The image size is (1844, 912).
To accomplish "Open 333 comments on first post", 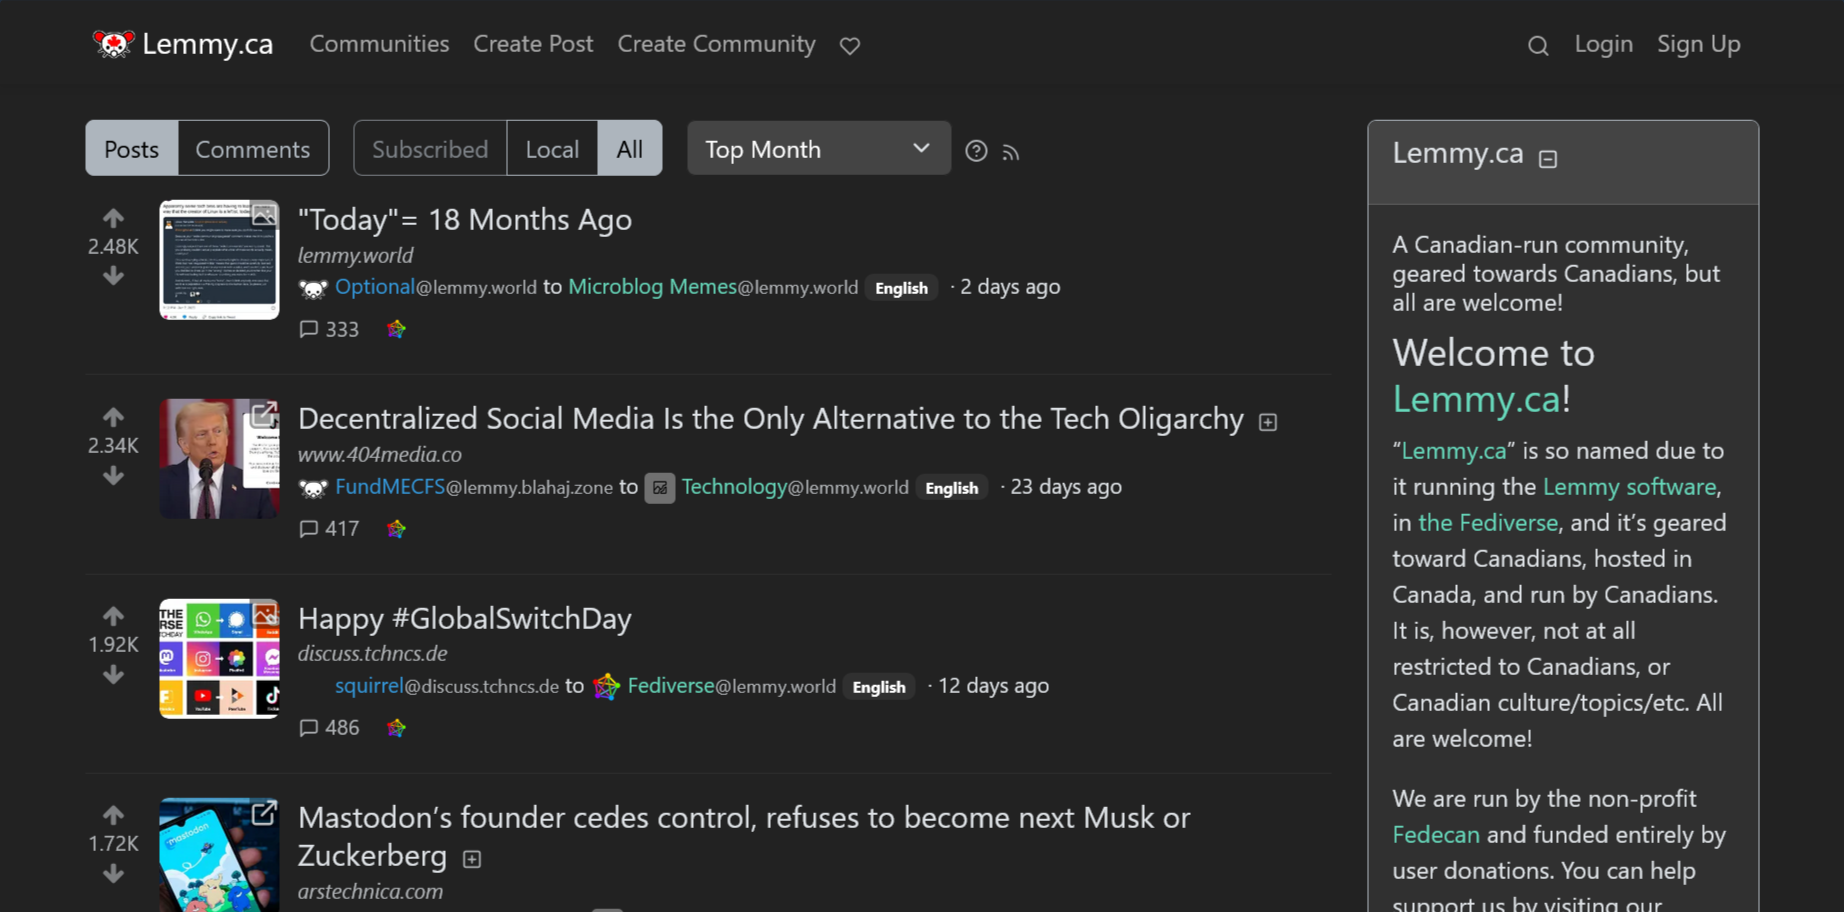I will pyautogui.click(x=329, y=329).
